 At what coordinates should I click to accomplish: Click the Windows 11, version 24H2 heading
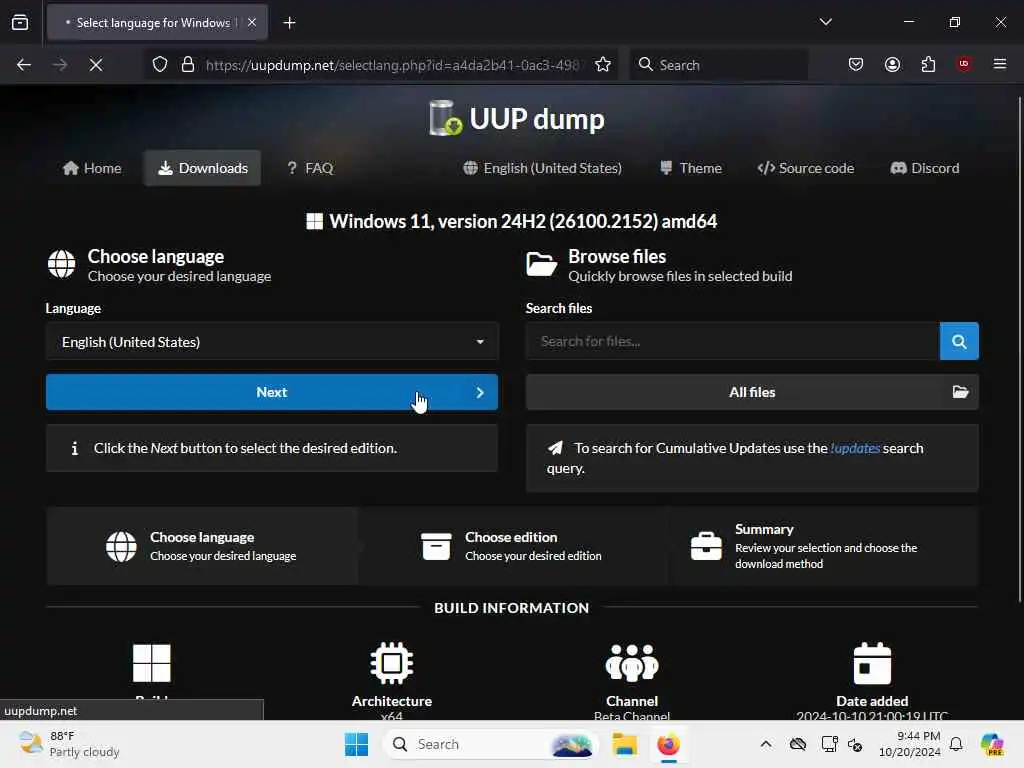click(x=512, y=221)
